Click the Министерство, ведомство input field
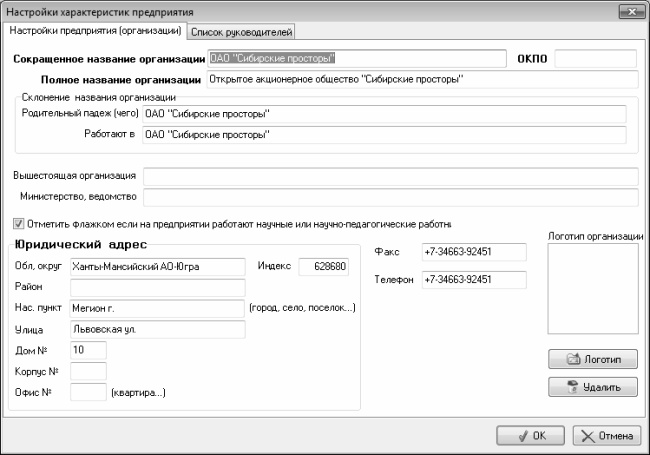The height and width of the screenshot is (455, 650). click(390, 195)
